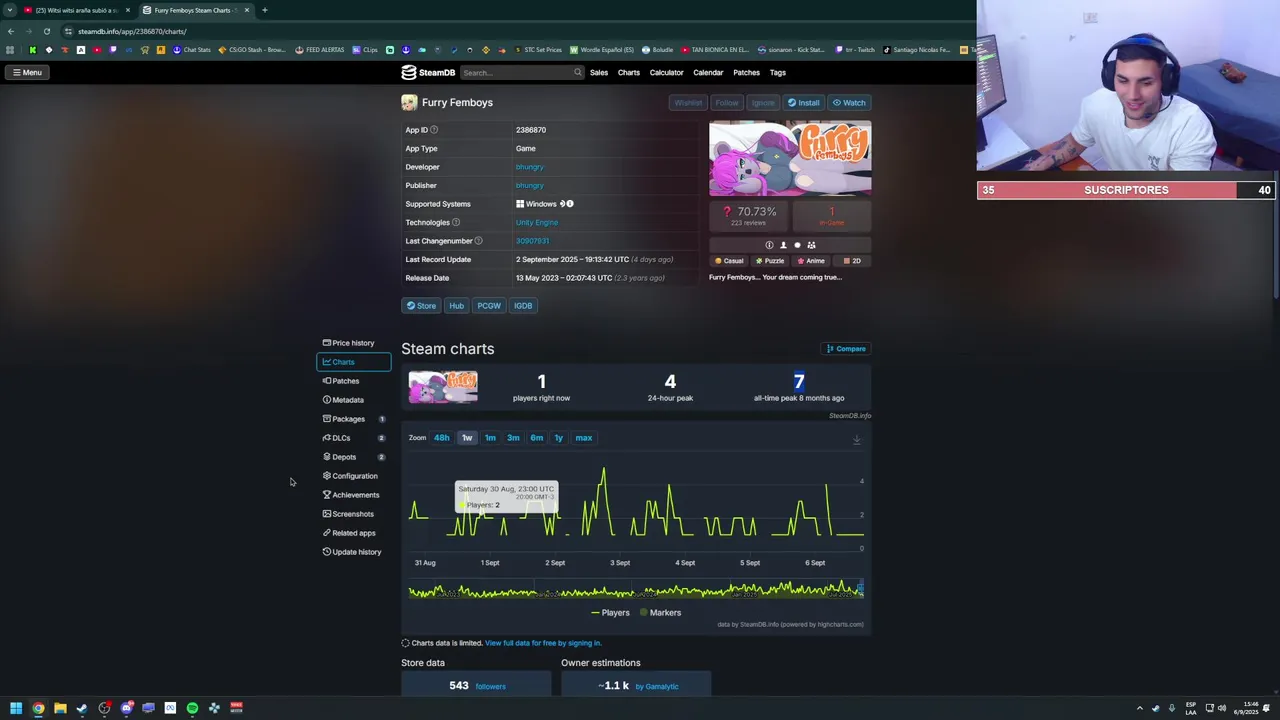Screen dimensions: 1280x720
Task: Set chart zoom to 1m
Action: pos(490,438)
